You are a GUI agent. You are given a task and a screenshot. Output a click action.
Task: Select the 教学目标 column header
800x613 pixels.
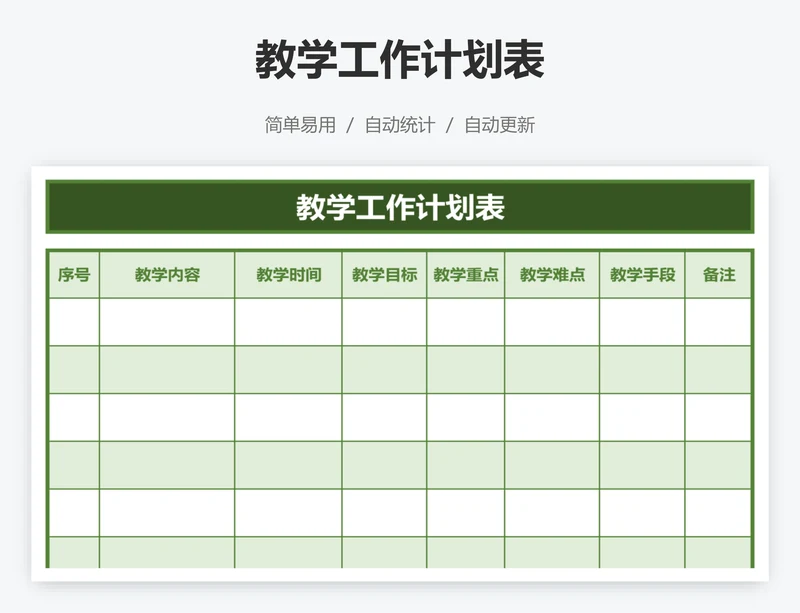385,275
